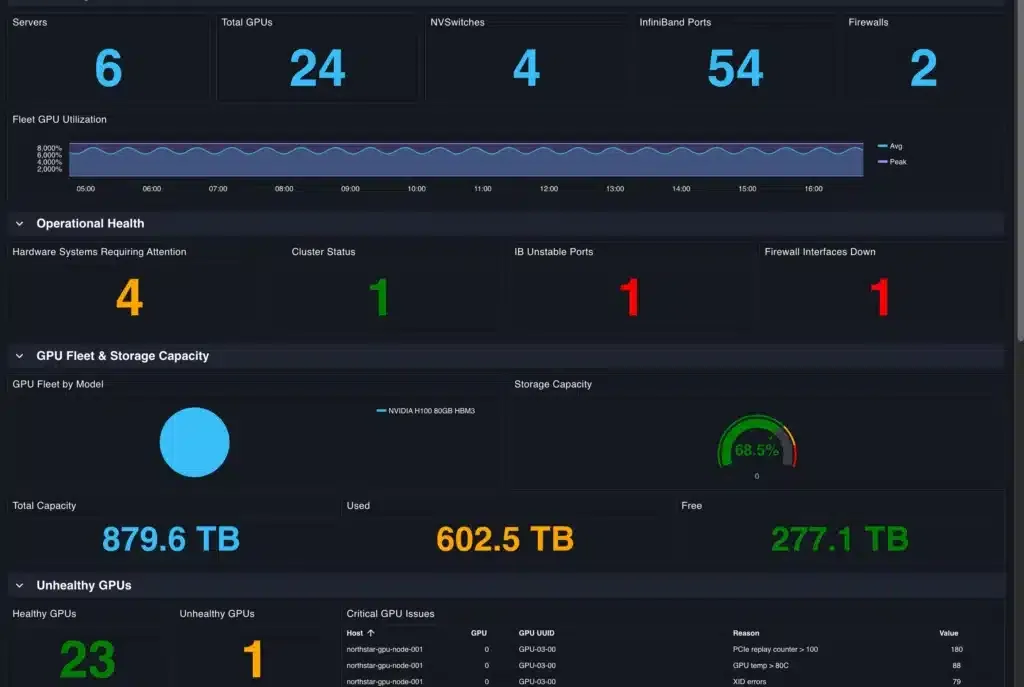Viewport: 1024px width, 687px height.
Task: Collapse the Unhealthy GPUs section chevron
Action: [x=20, y=585]
